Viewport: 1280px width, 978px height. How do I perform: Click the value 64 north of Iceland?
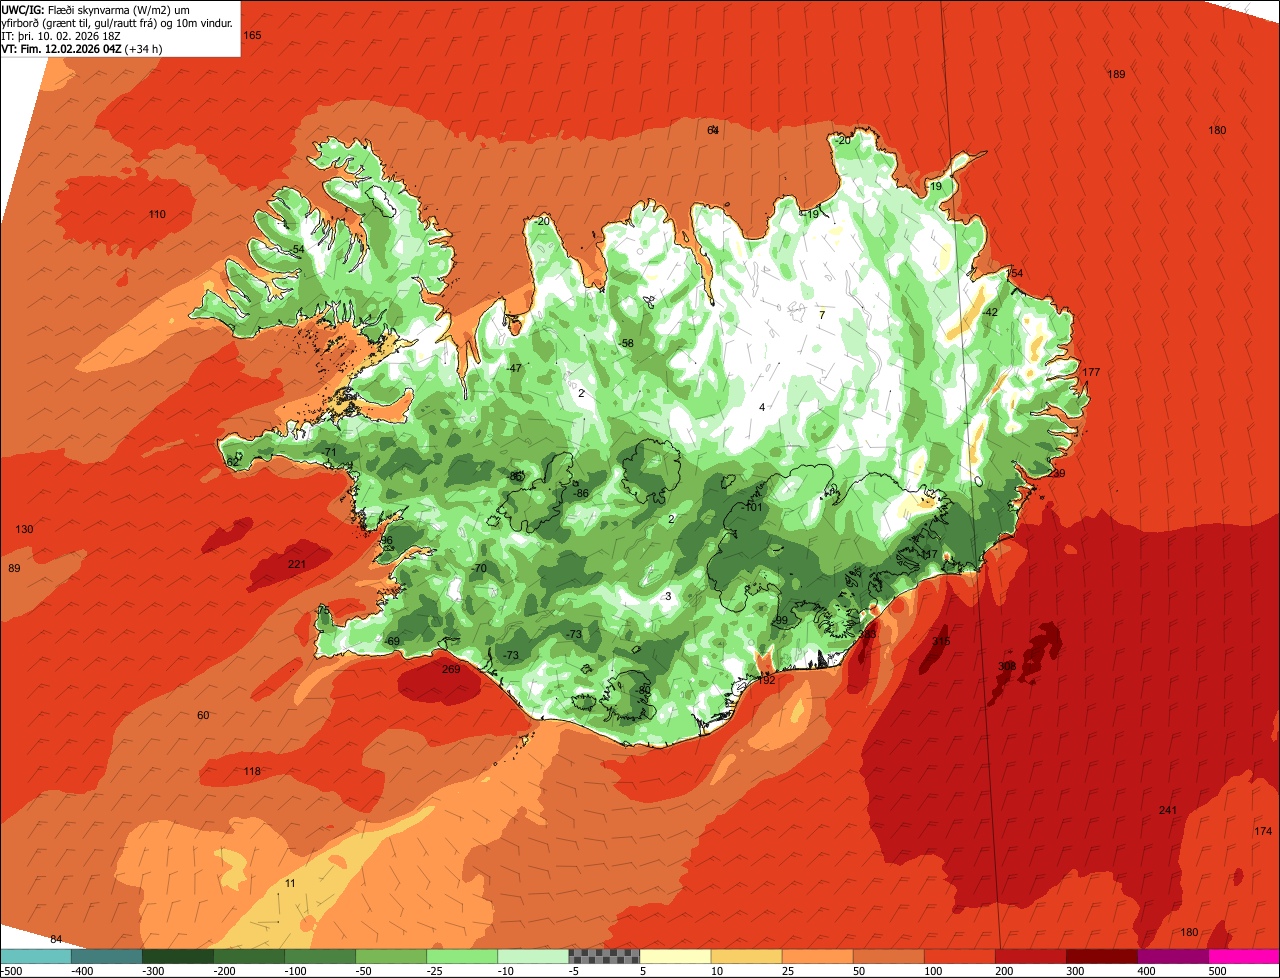point(713,130)
